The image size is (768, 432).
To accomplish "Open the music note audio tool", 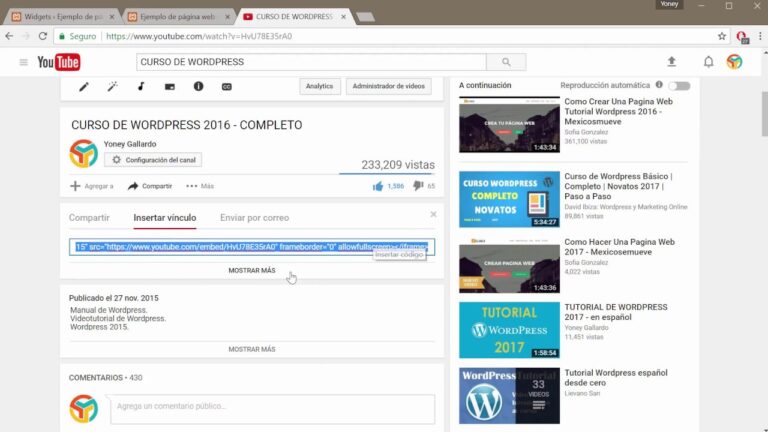I will [141, 87].
